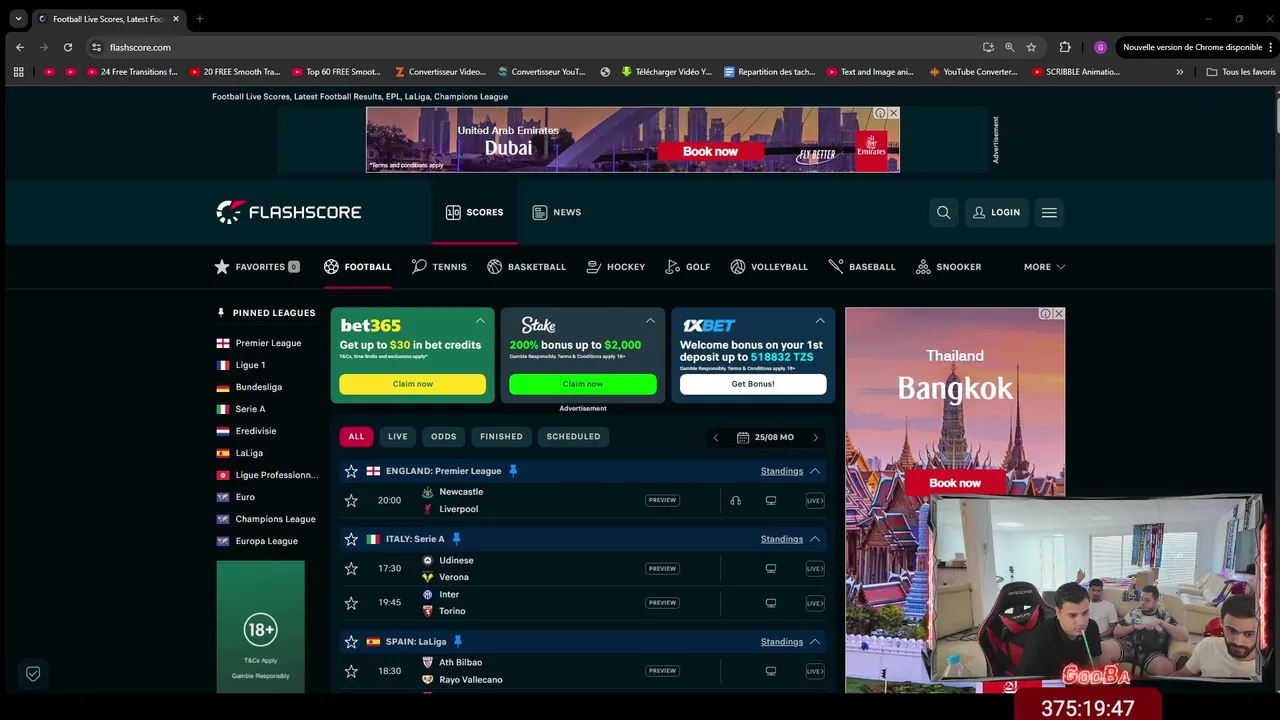Unpin Premier League via blue pin icon
The width and height of the screenshot is (1280, 720).
point(513,471)
